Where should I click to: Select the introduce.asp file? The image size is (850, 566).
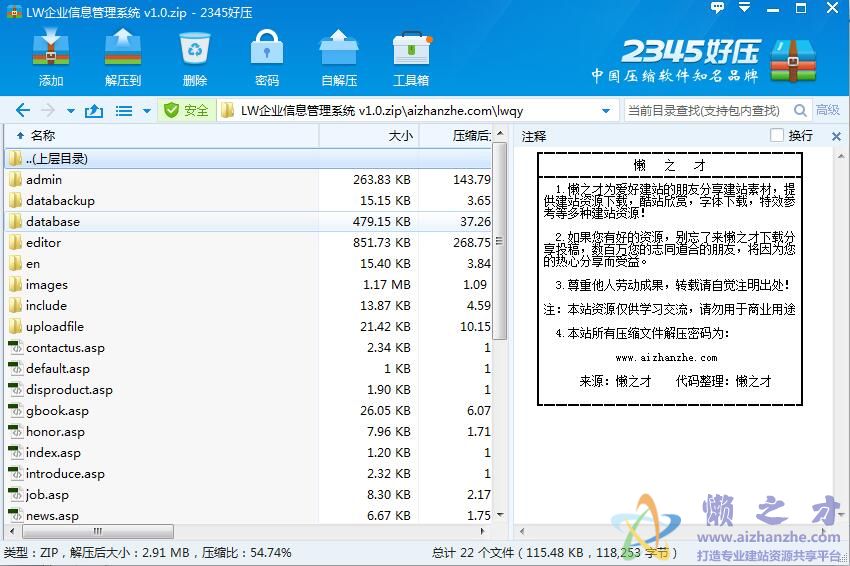(x=248, y=473)
